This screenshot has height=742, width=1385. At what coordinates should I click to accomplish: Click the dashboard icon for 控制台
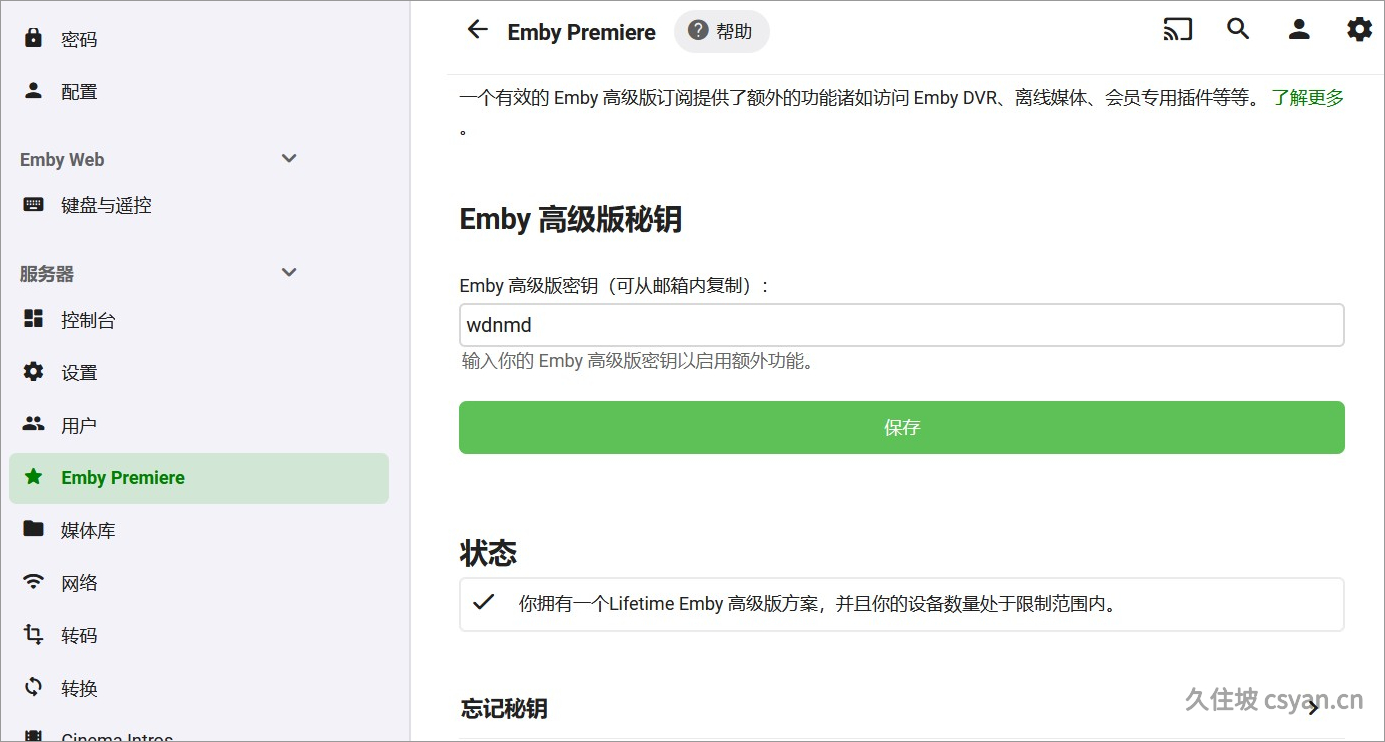(x=34, y=319)
